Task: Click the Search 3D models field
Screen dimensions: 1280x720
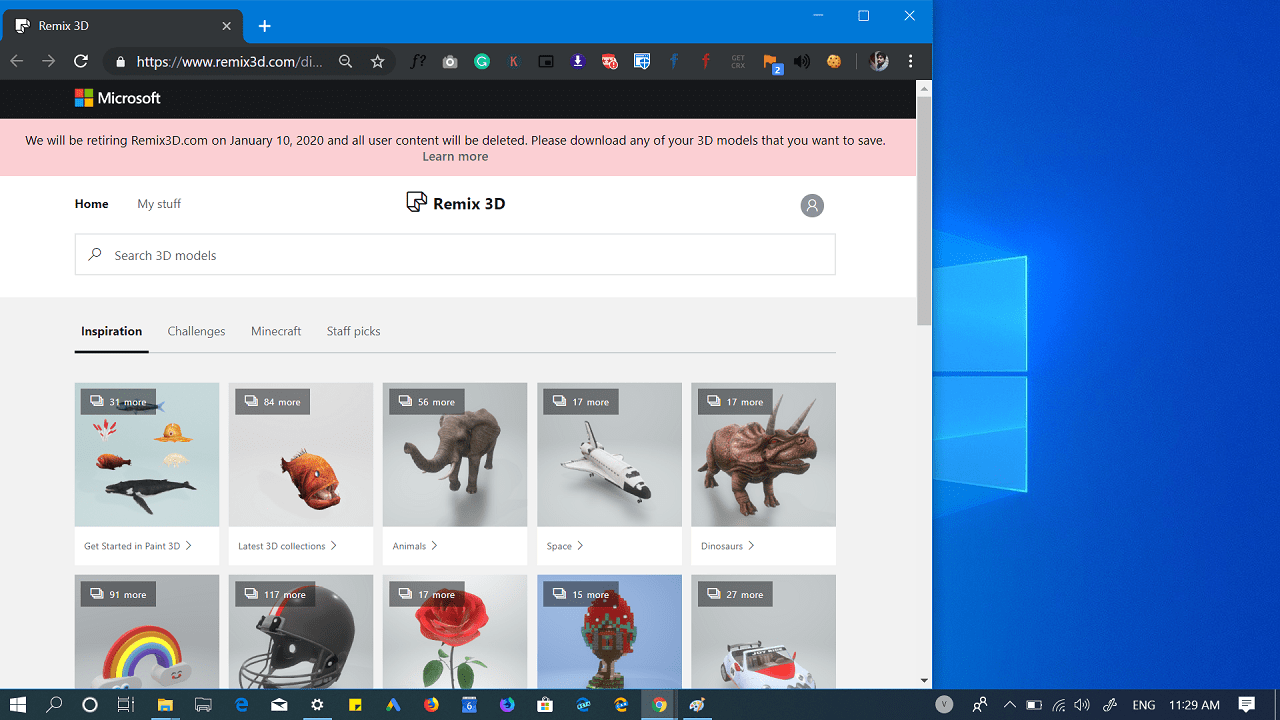Action: tap(455, 255)
